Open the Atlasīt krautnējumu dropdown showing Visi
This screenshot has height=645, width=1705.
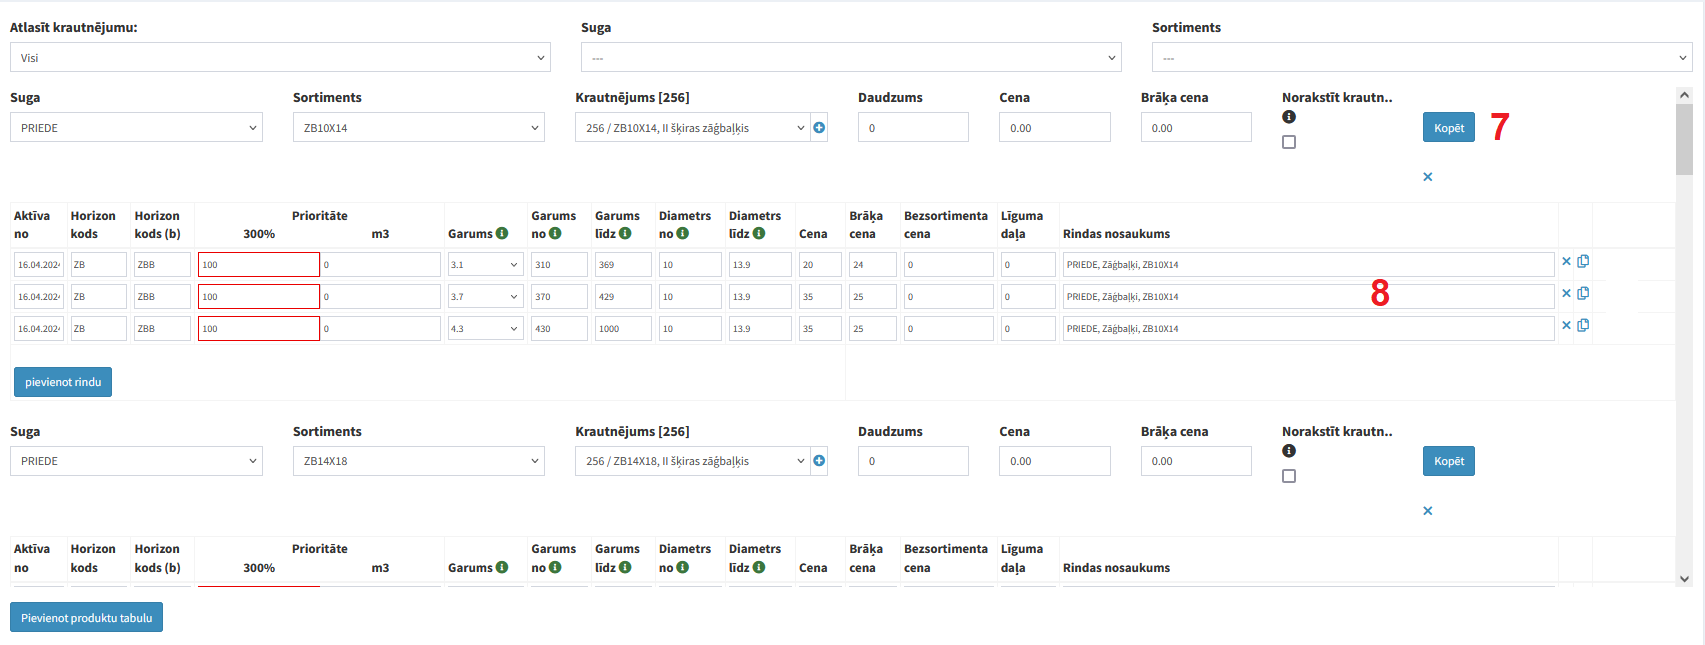280,58
